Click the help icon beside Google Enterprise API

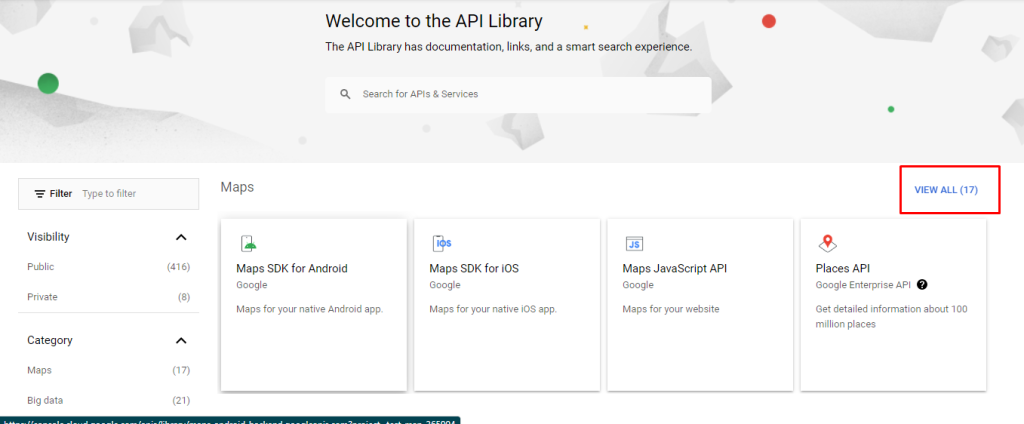point(922,285)
